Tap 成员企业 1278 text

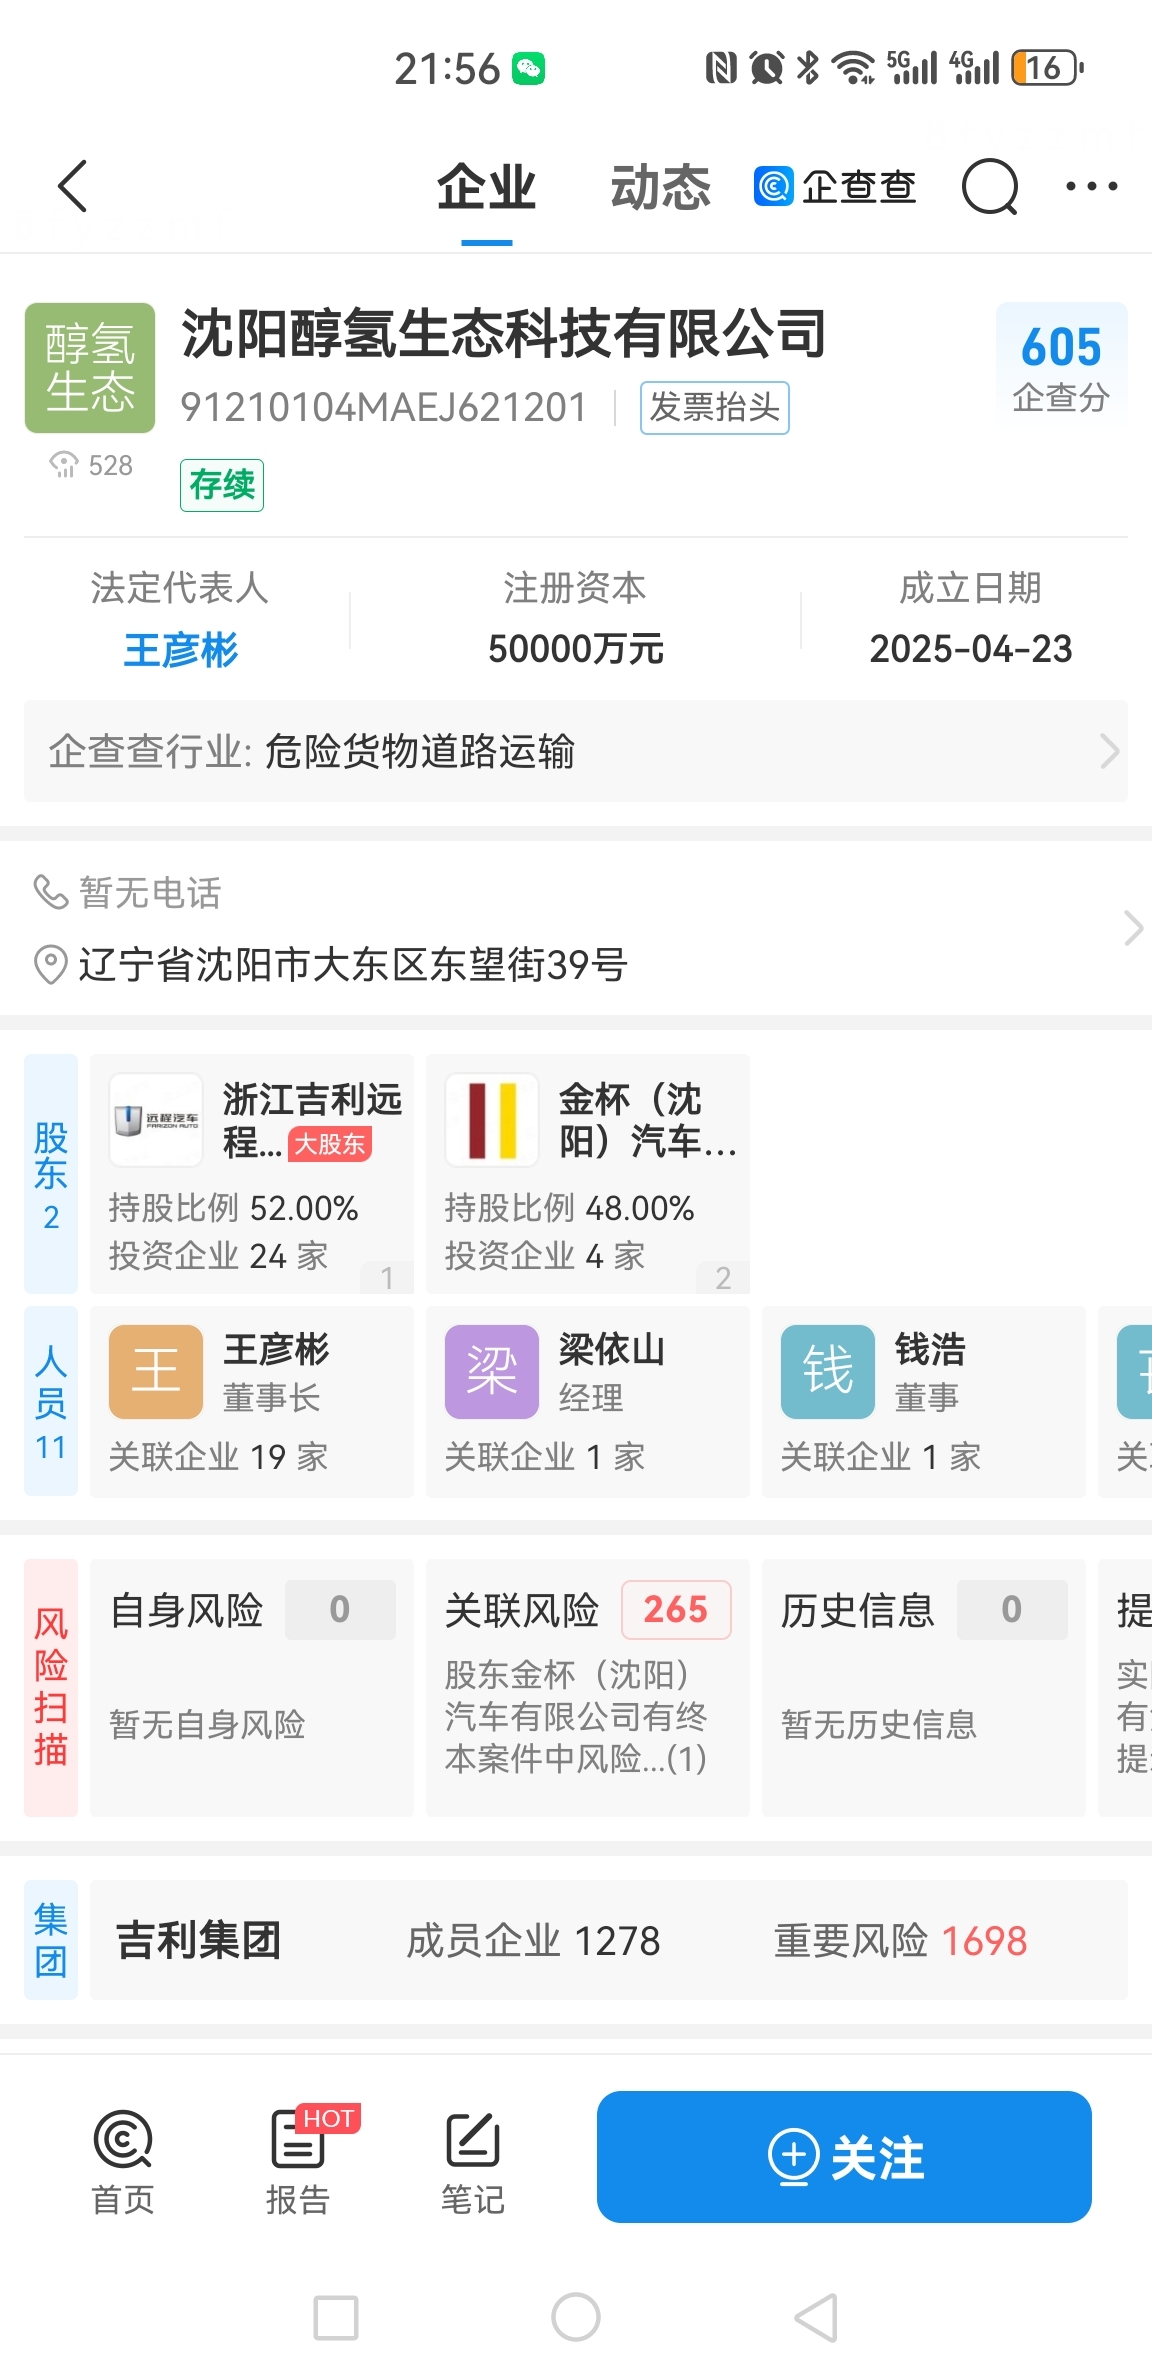pyautogui.click(x=533, y=1941)
